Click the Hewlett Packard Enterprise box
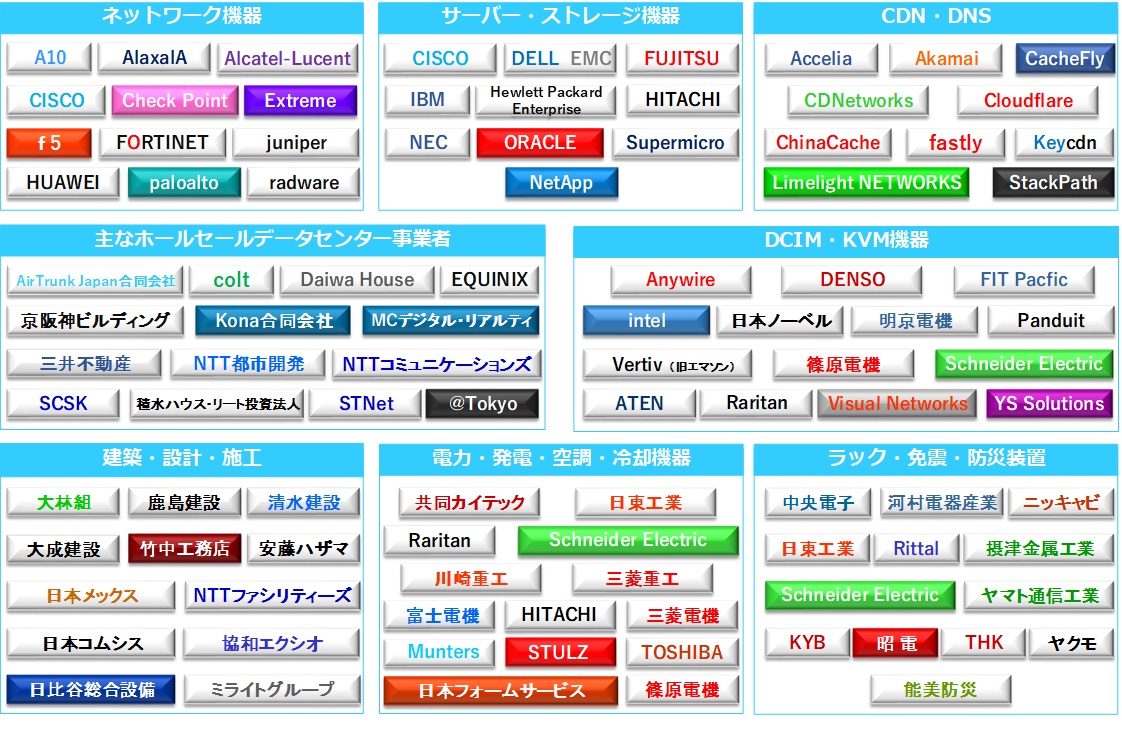 [546, 100]
